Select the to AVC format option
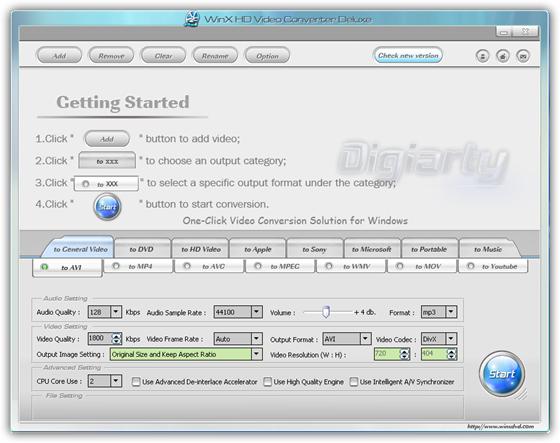The image size is (560, 443). [209, 267]
